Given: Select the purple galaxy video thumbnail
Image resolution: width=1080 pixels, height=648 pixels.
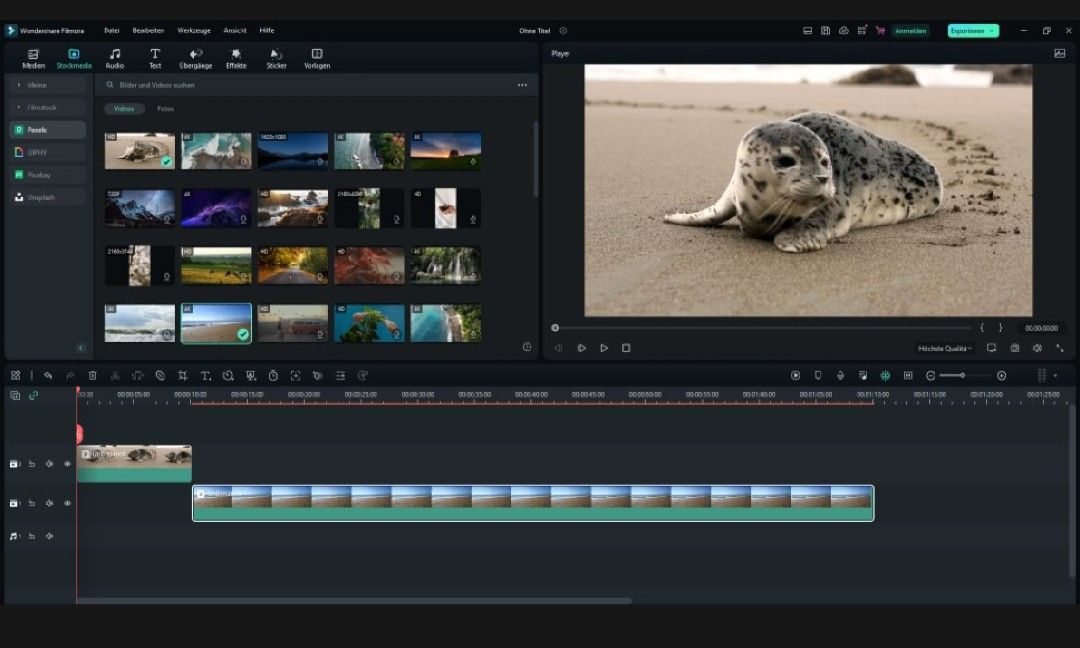Looking at the screenshot, I should tap(216, 208).
